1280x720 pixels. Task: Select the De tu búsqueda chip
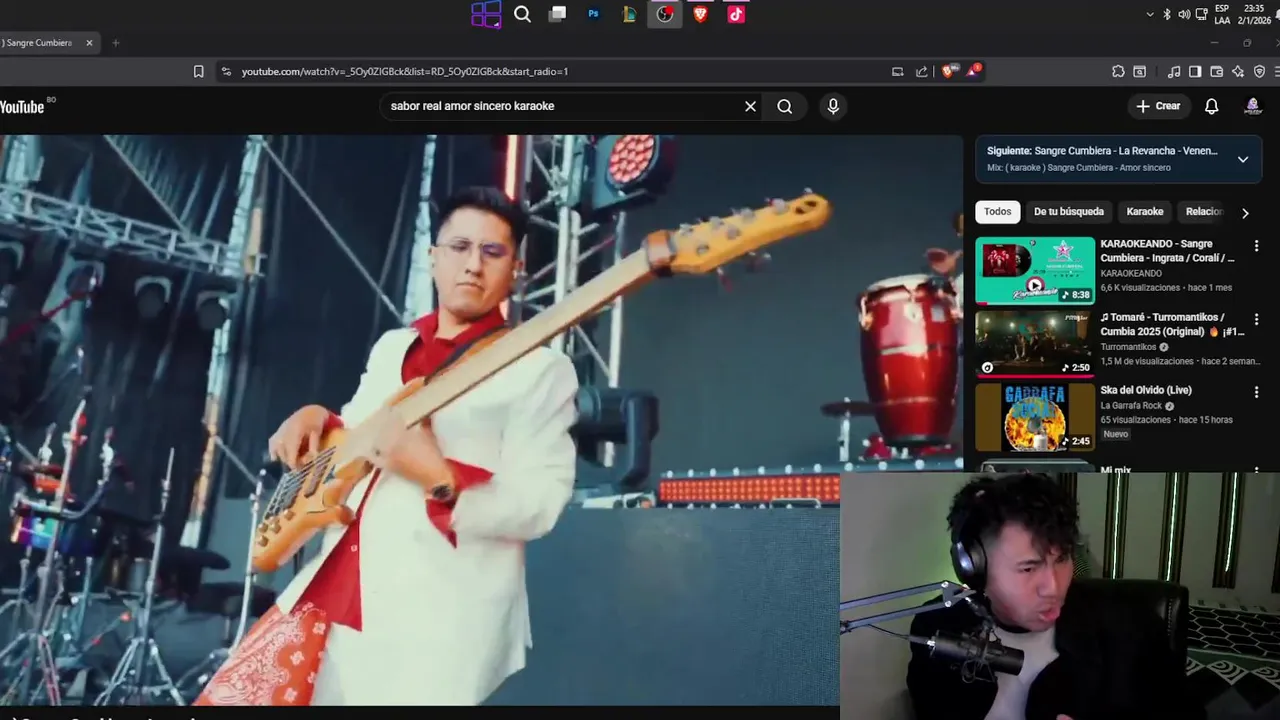tap(1069, 212)
